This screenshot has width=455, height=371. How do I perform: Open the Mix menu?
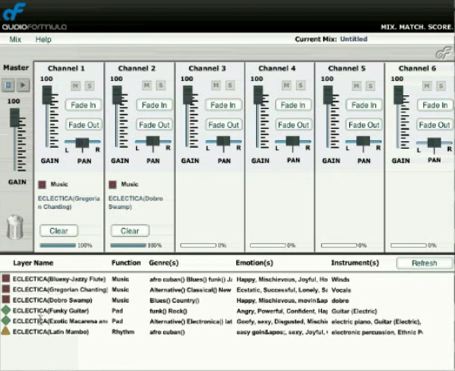coord(15,39)
